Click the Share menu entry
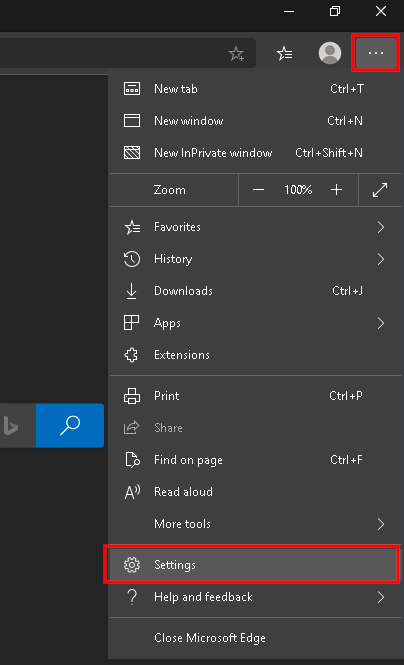This screenshot has width=404, height=665. click(x=256, y=428)
